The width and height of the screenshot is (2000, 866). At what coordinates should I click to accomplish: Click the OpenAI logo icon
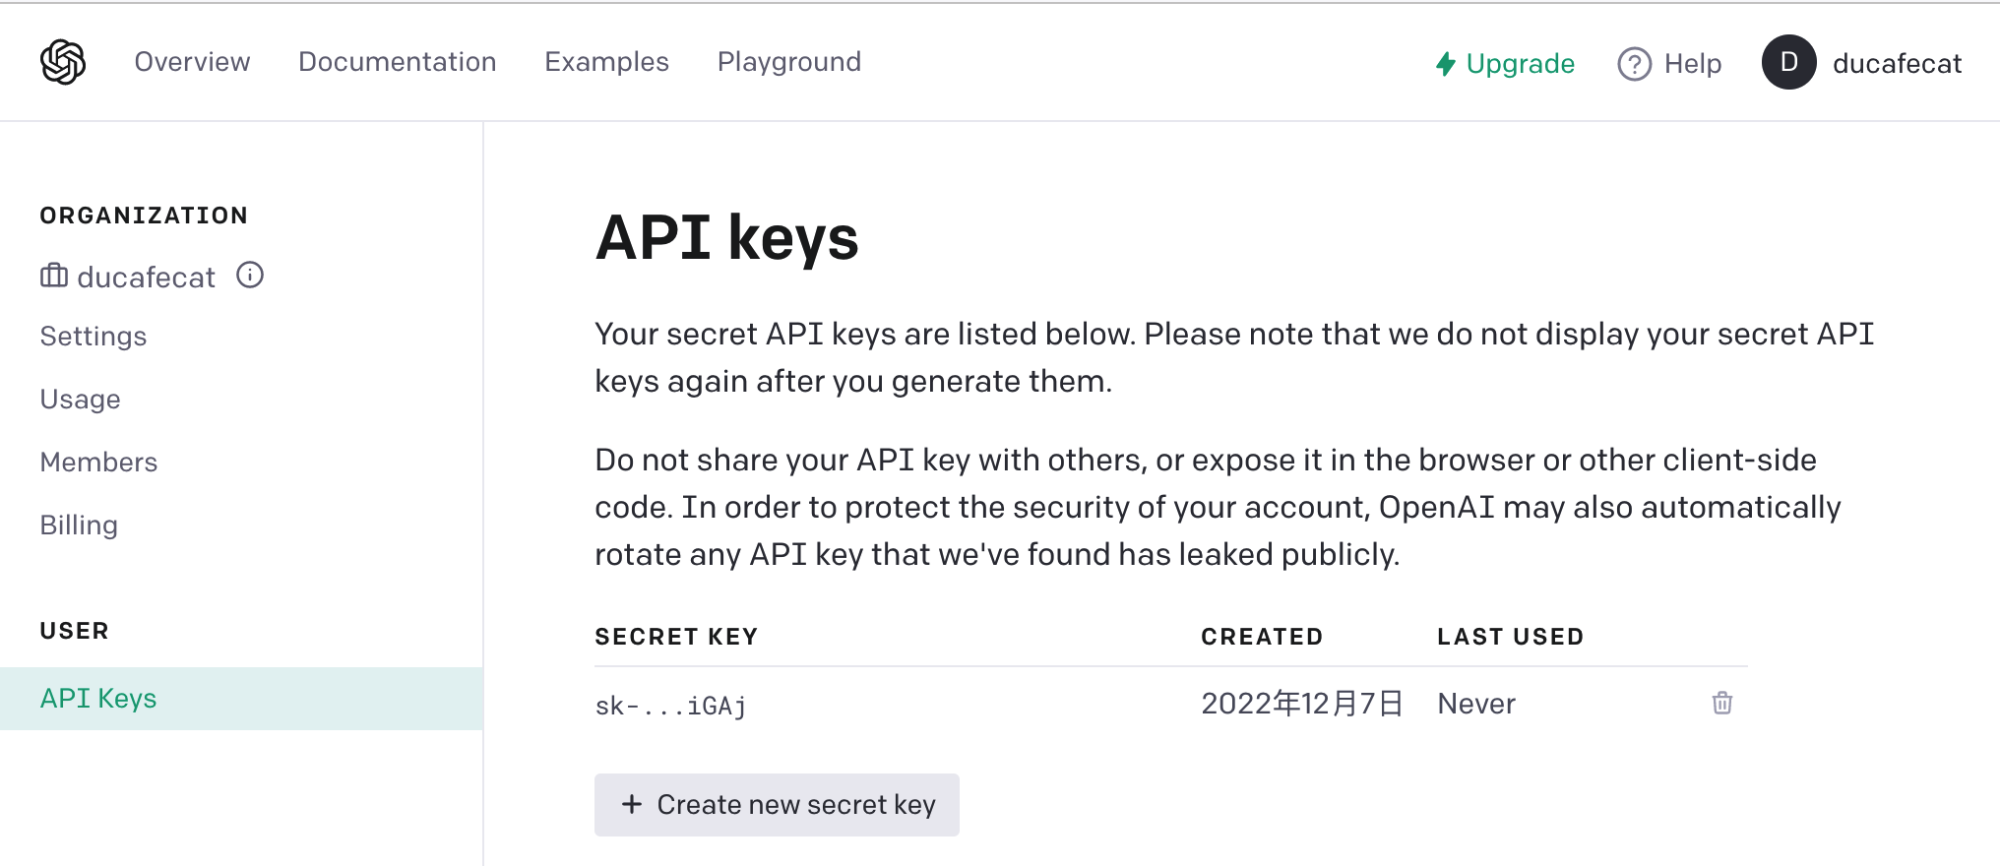coord(63,62)
